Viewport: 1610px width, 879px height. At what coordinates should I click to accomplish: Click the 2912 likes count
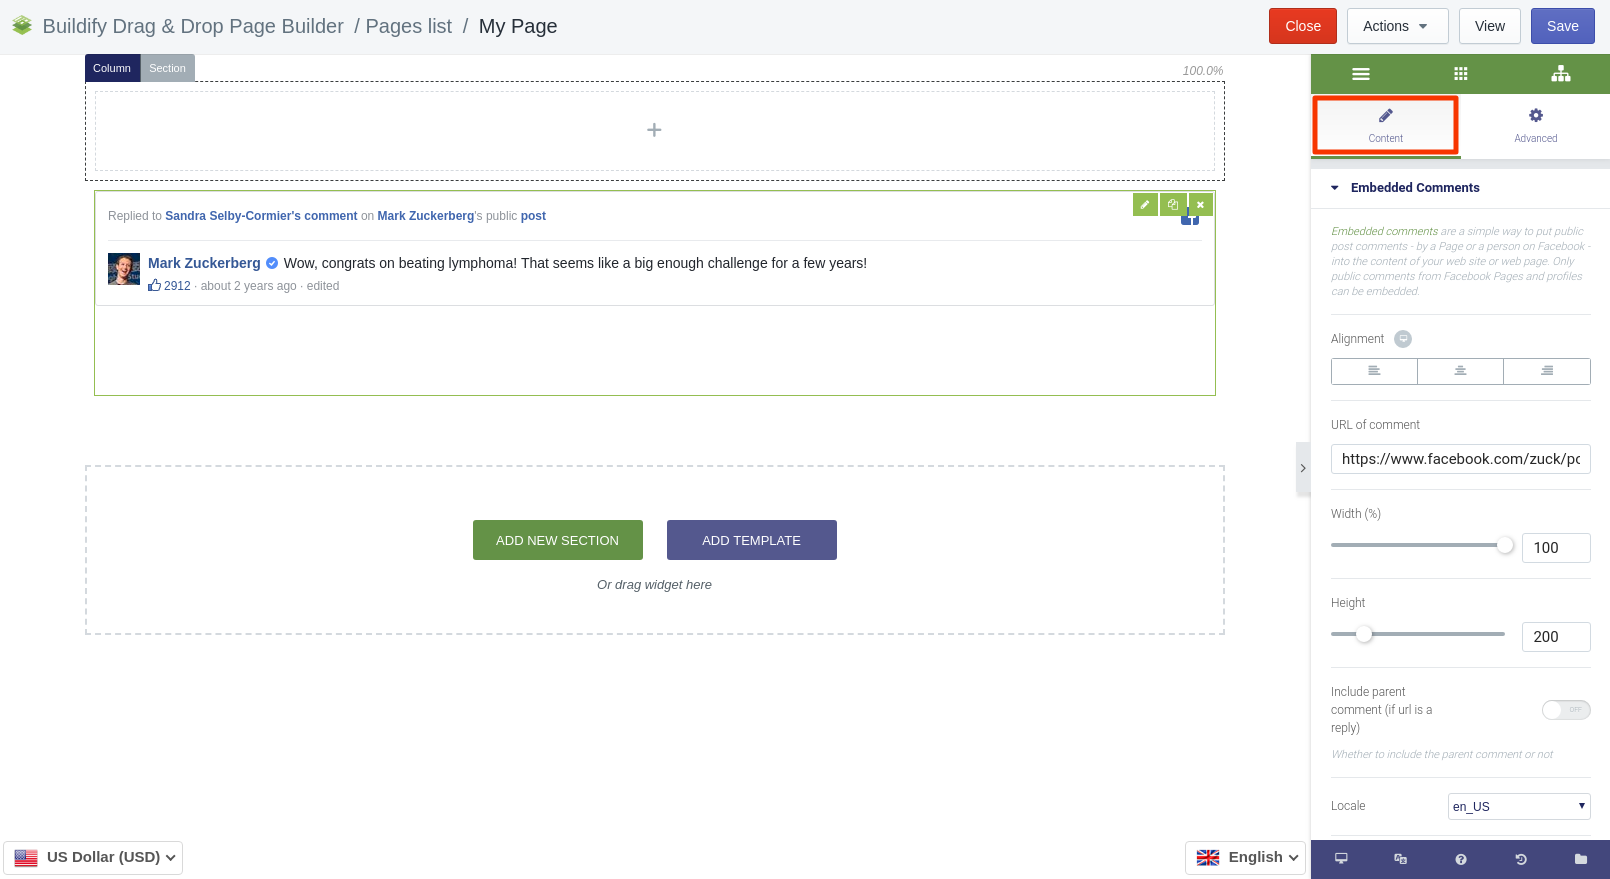(177, 286)
